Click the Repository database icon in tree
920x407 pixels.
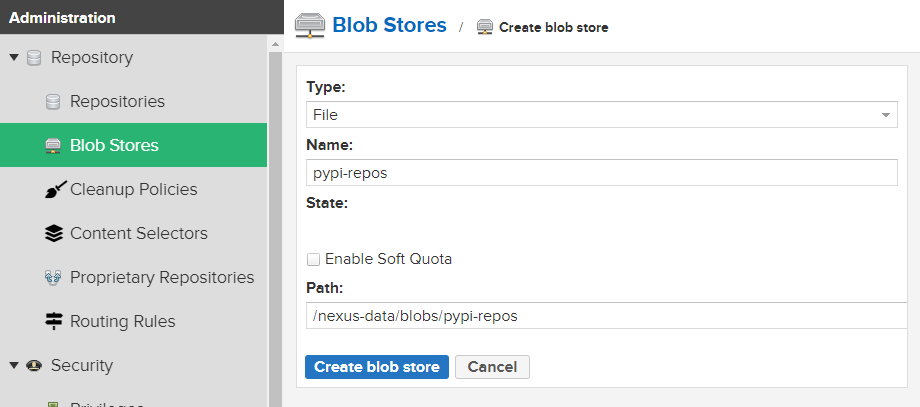(34, 58)
